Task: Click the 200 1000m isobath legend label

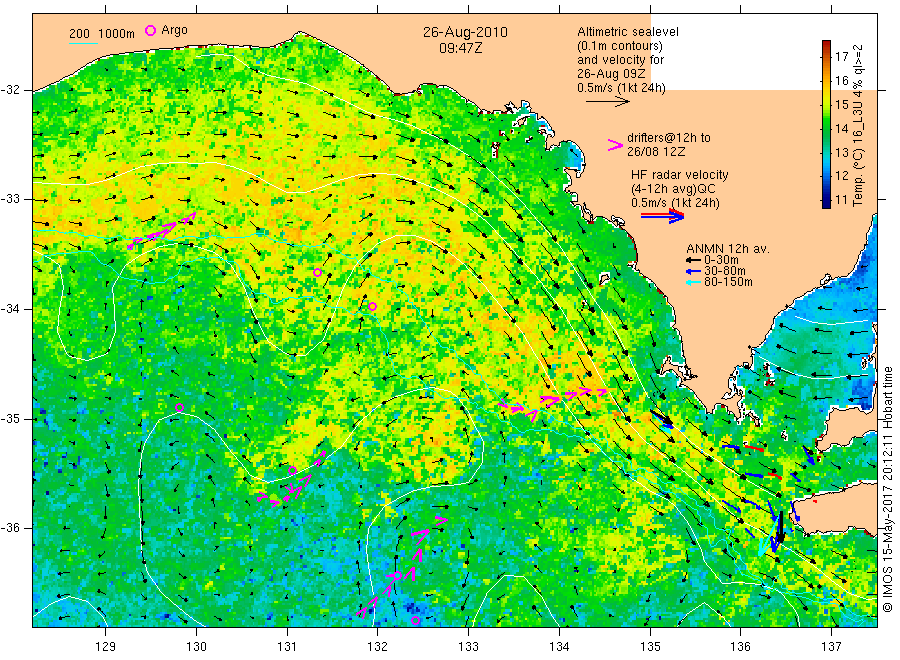Action: tap(102, 34)
